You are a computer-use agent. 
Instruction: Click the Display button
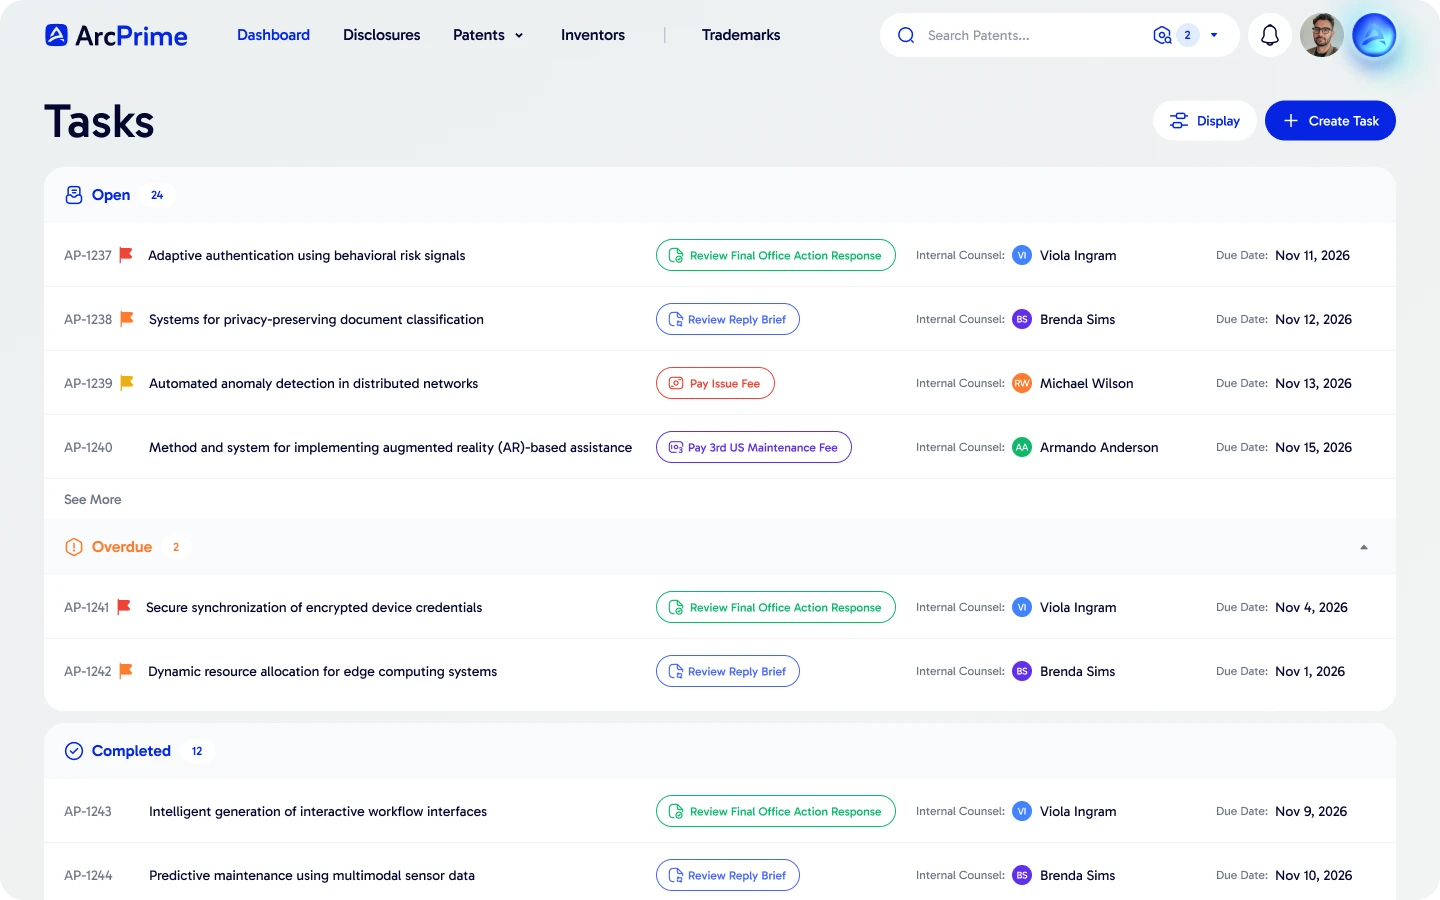click(x=1205, y=121)
